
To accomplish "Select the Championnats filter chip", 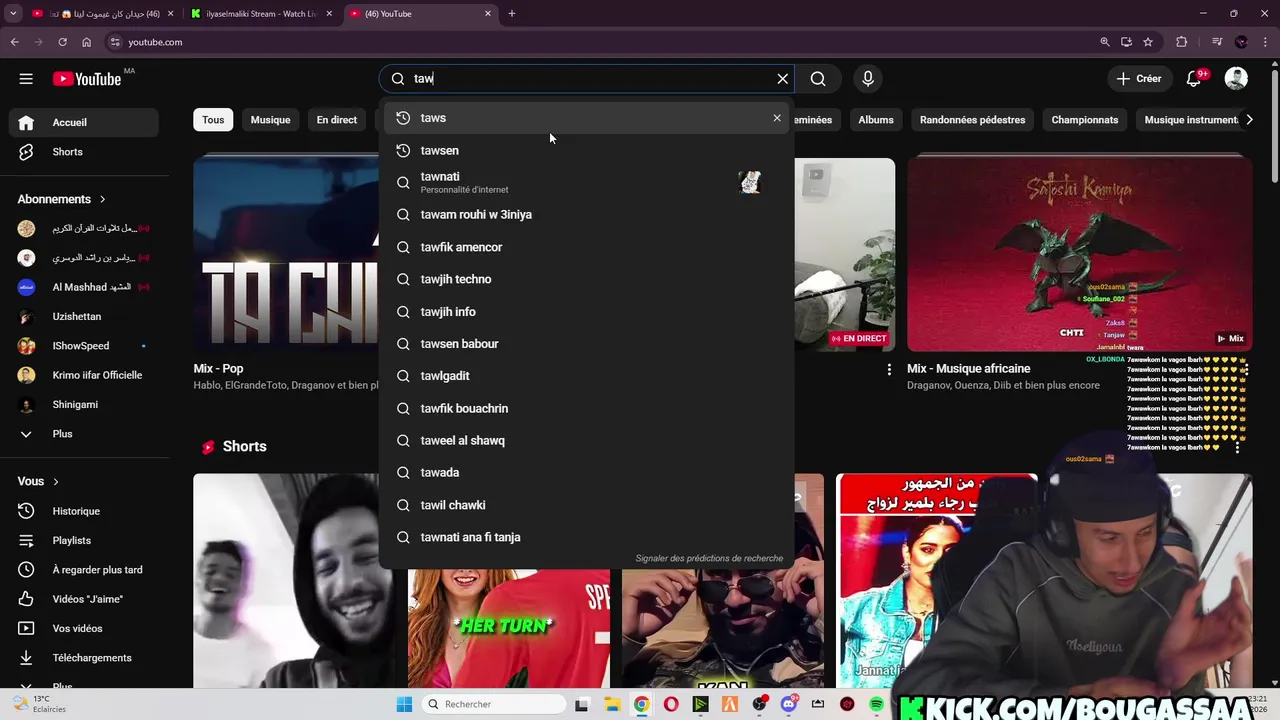I will tap(1085, 120).
